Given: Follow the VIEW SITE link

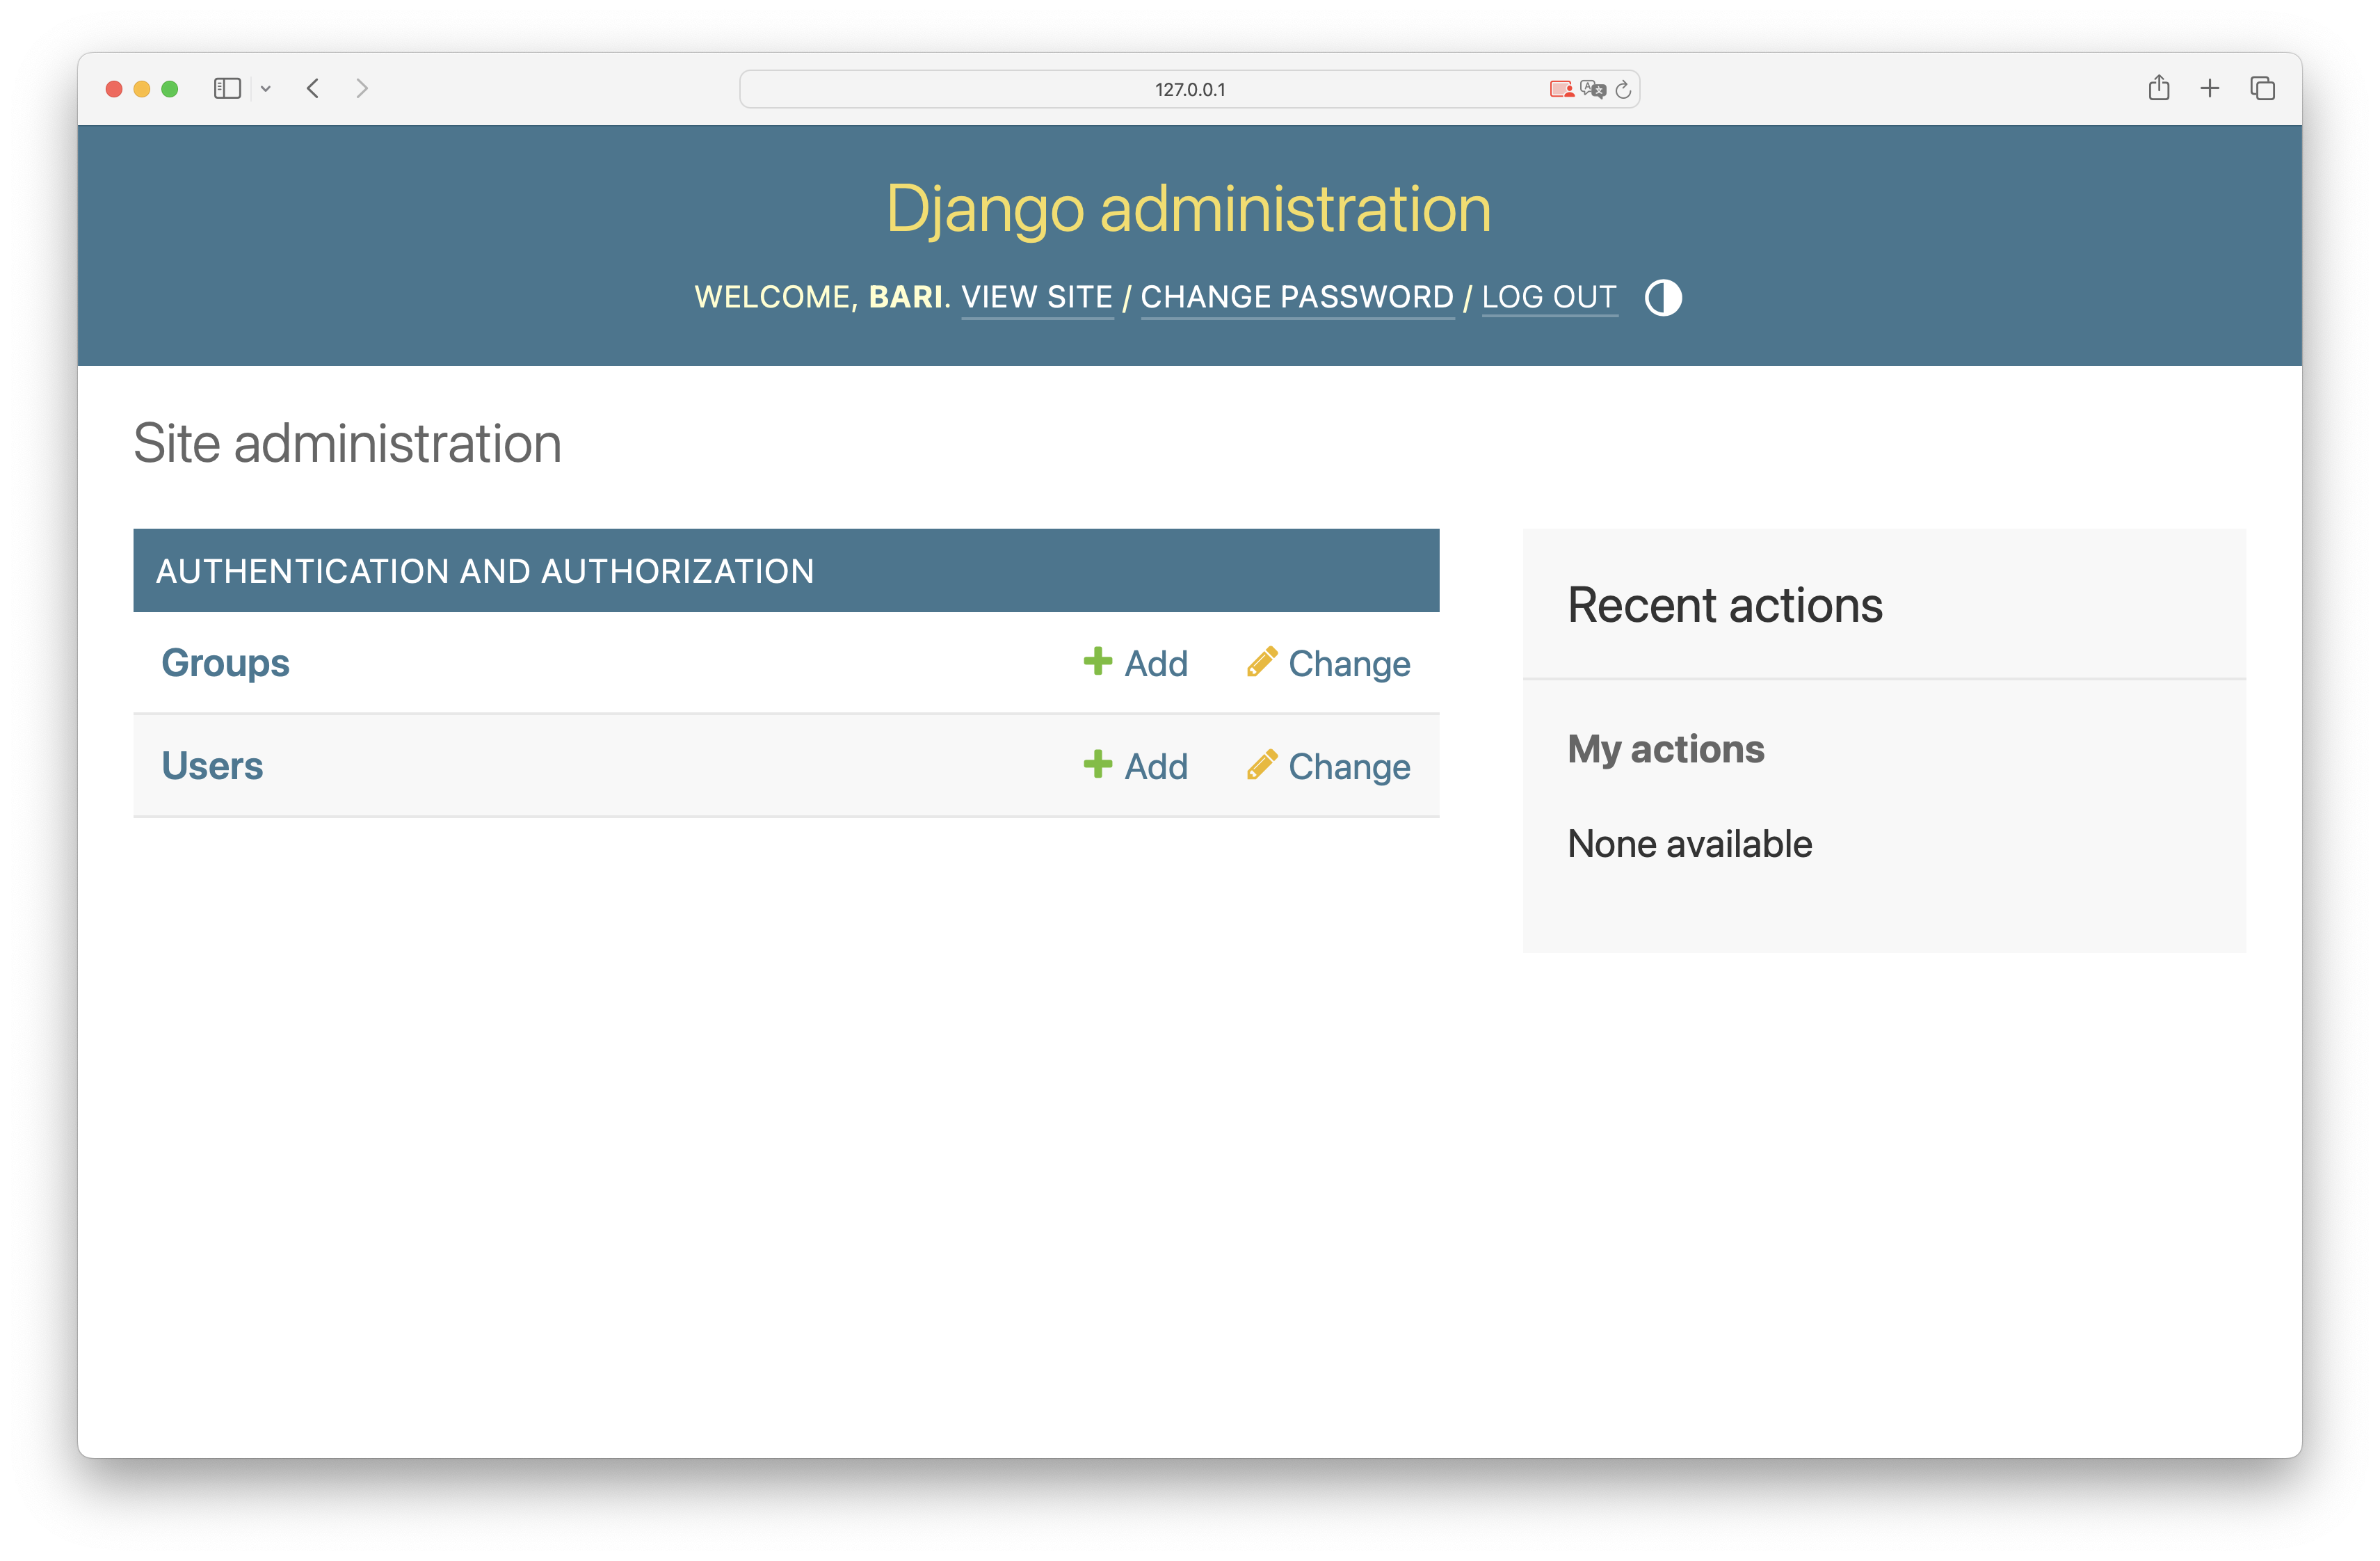Looking at the screenshot, I should pos(1037,297).
